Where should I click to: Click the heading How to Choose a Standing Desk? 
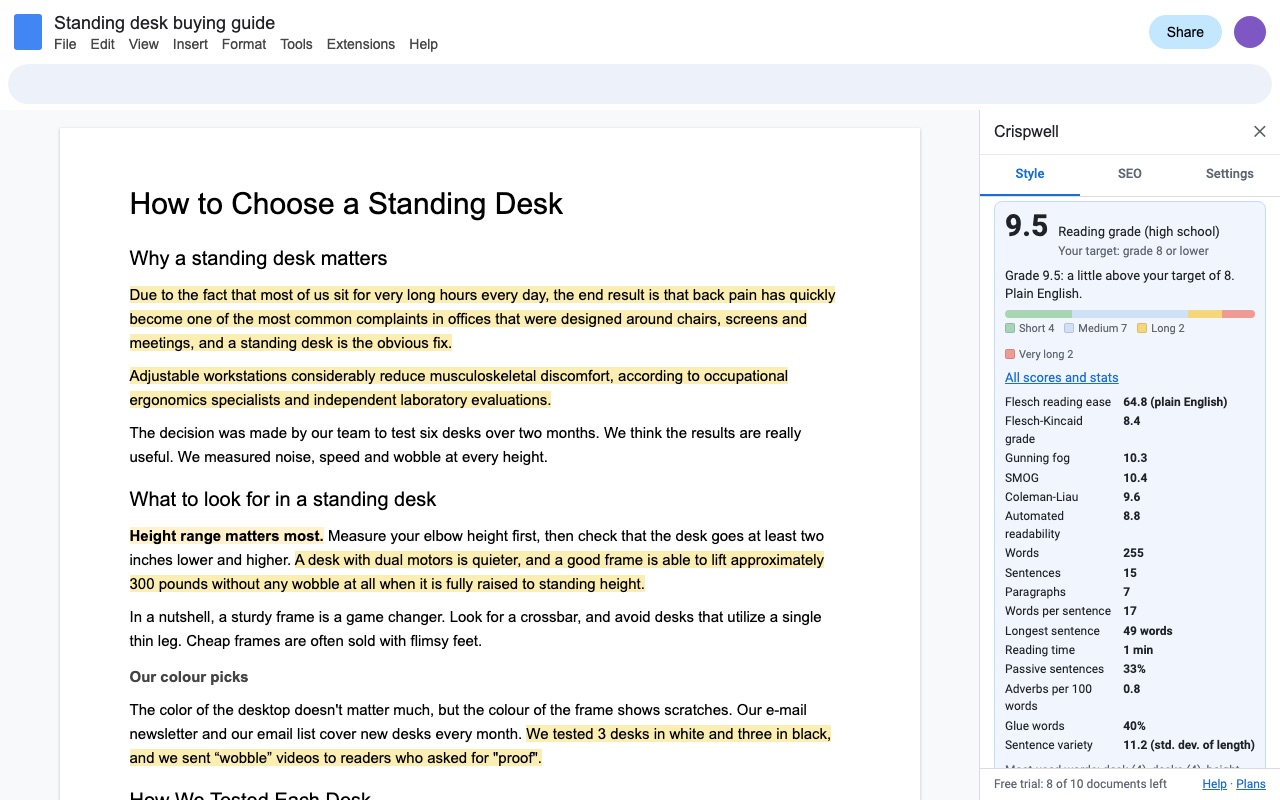coord(346,204)
